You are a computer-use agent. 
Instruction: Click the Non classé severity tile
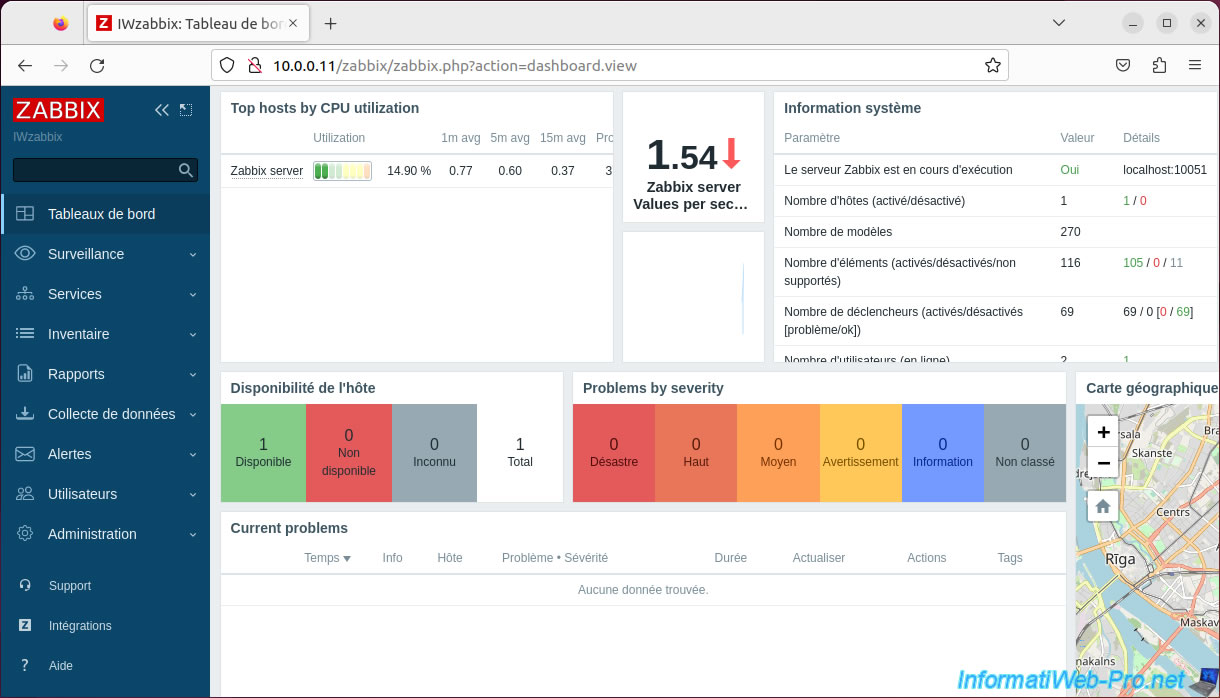[x=1025, y=453]
